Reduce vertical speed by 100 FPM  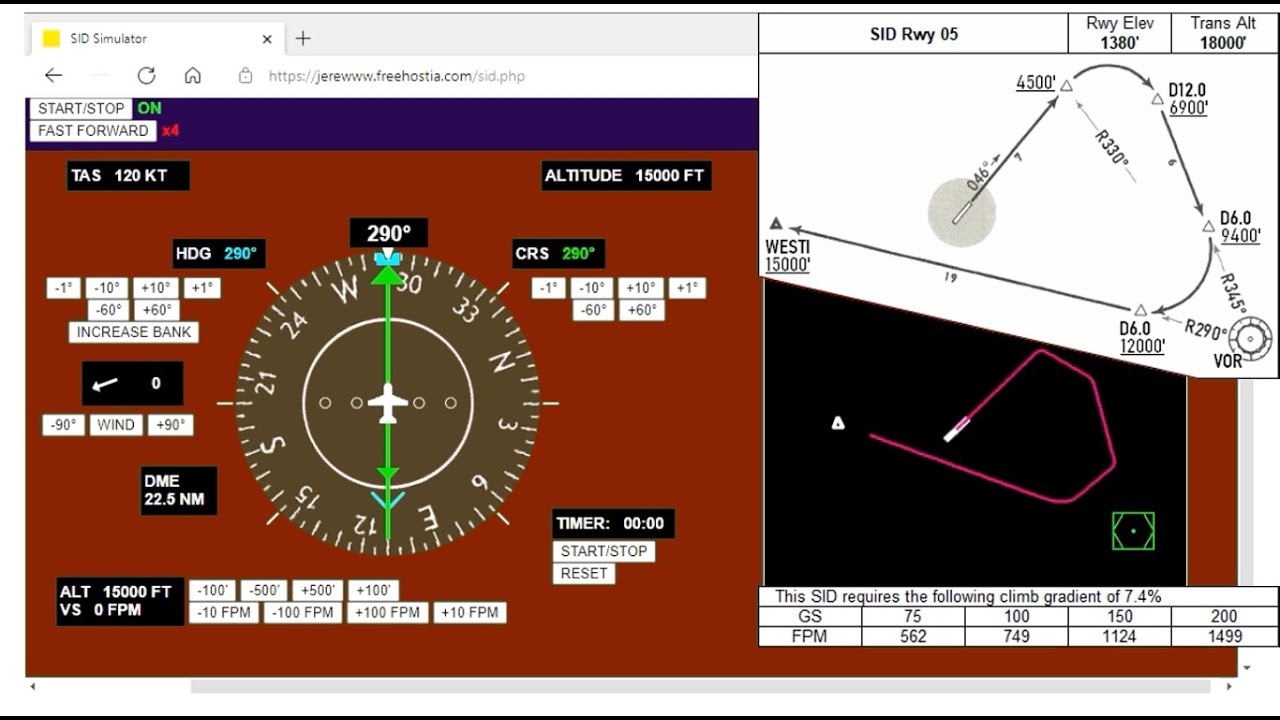tap(303, 613)
